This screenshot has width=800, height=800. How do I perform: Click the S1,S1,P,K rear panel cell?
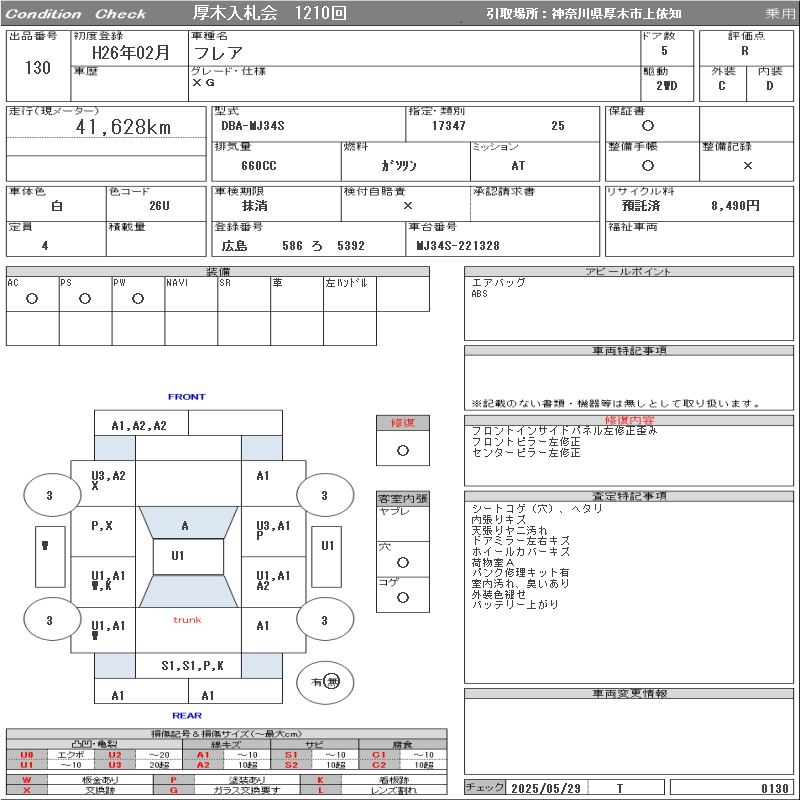tap(193, 665)
